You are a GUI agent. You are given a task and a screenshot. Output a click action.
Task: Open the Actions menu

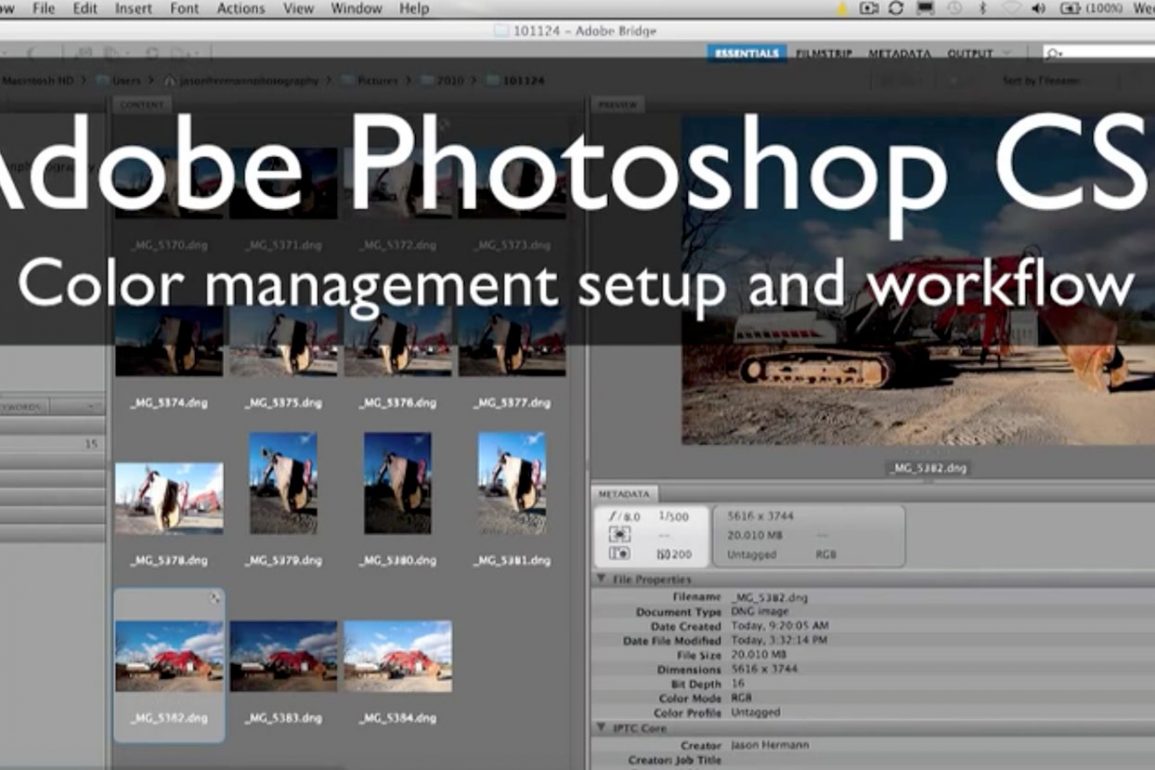(241, 9)
